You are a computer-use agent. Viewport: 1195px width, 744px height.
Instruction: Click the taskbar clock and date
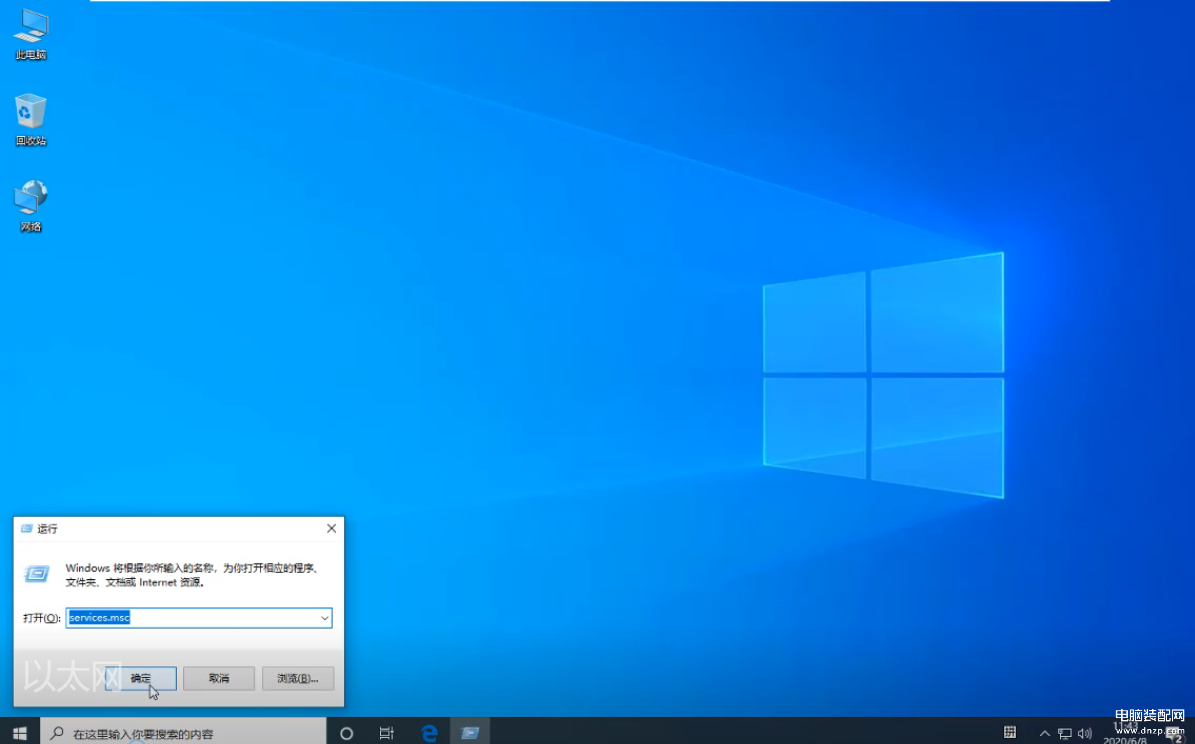click(1126, 733)
